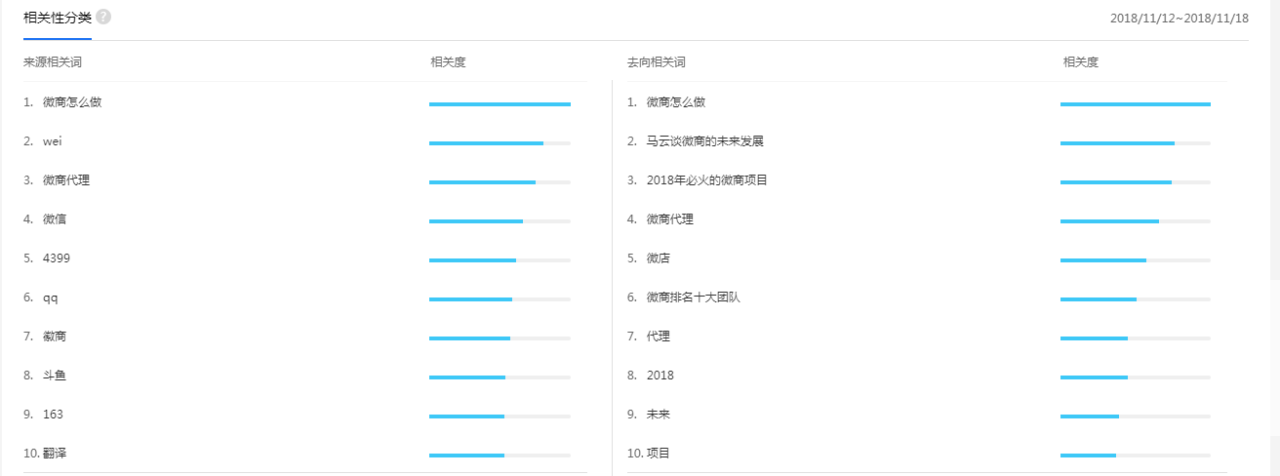Open destination keyword 微商怎么做

[676, 102]
